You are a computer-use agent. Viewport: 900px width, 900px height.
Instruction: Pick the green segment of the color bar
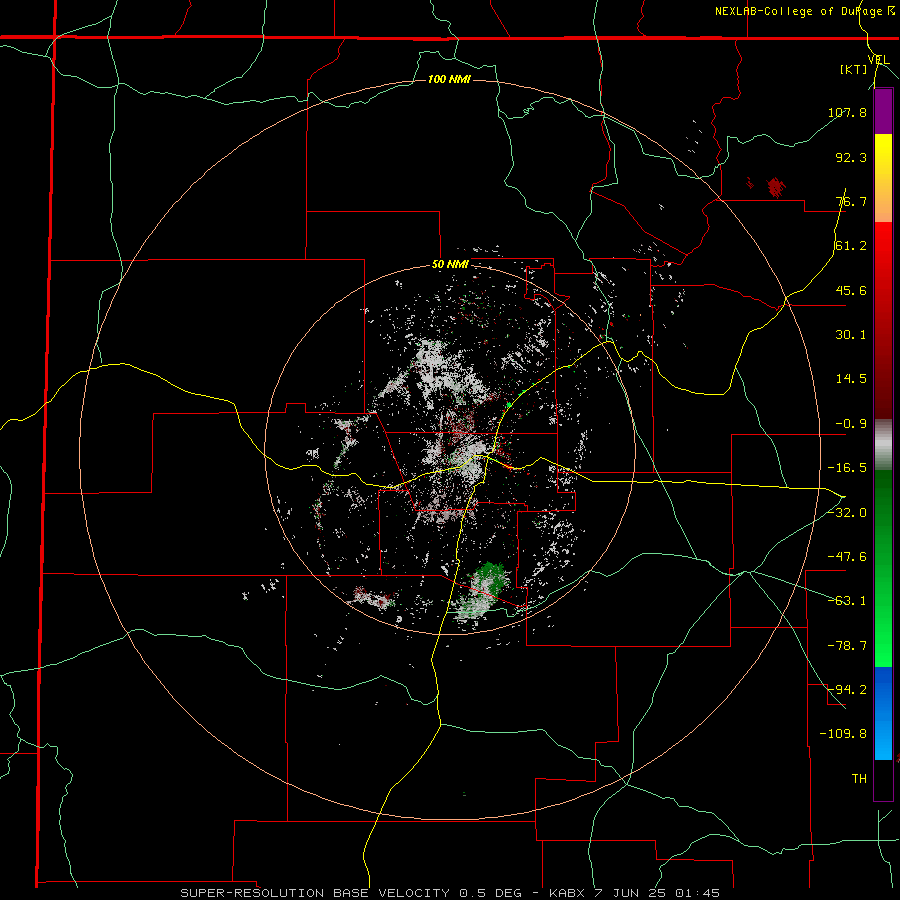[x=883, y=568]
